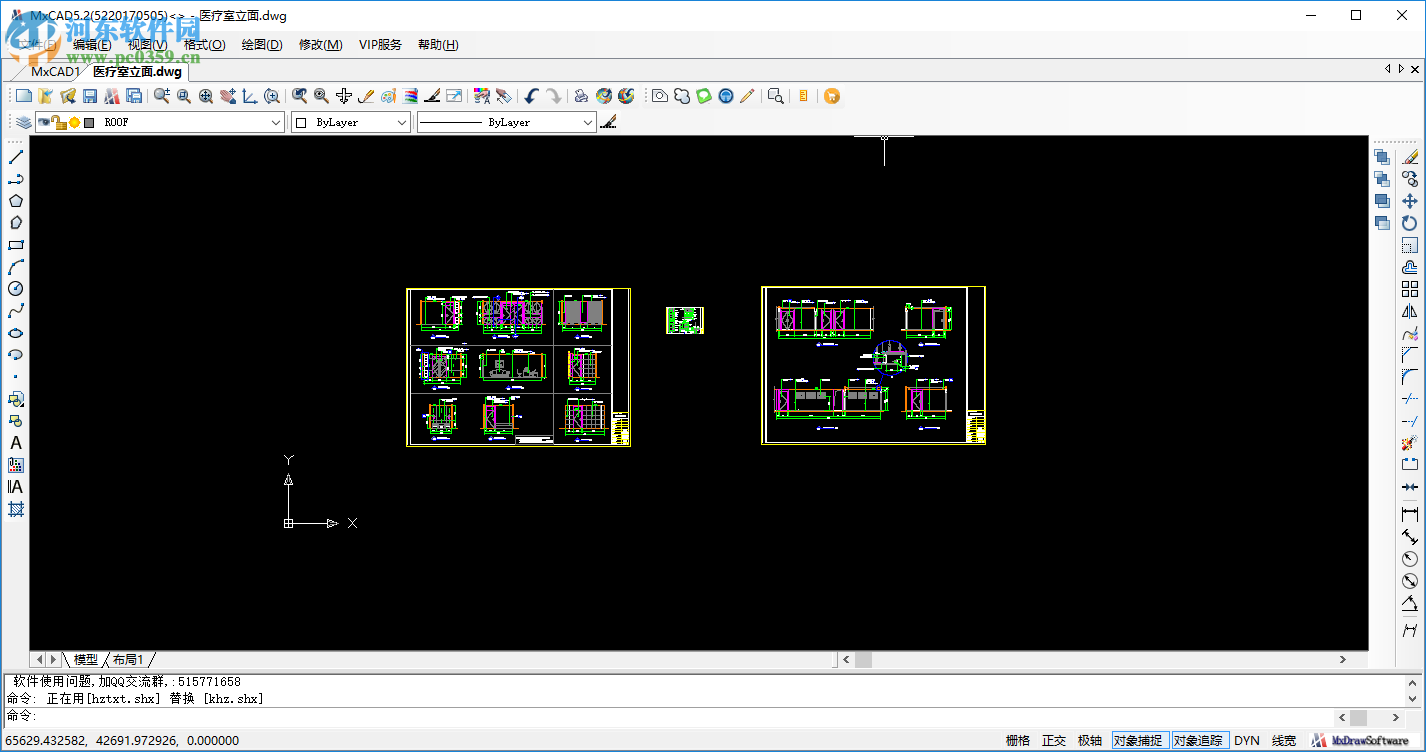Open the ByLayer linetype dropdown

pos(588,122)
